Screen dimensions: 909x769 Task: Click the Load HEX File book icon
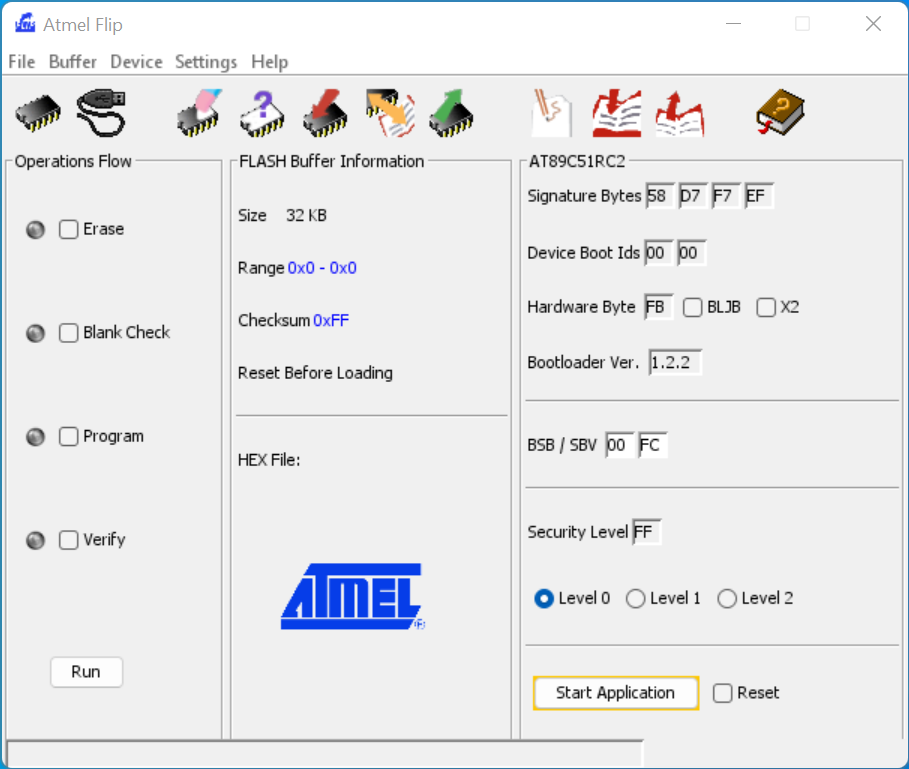617,112
